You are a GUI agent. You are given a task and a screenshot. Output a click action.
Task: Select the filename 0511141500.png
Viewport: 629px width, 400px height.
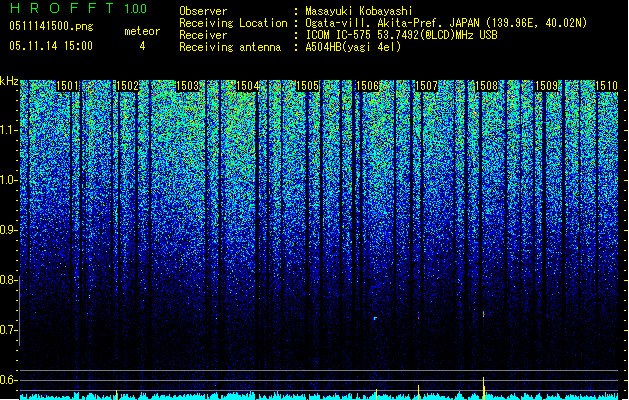[51, 26]
